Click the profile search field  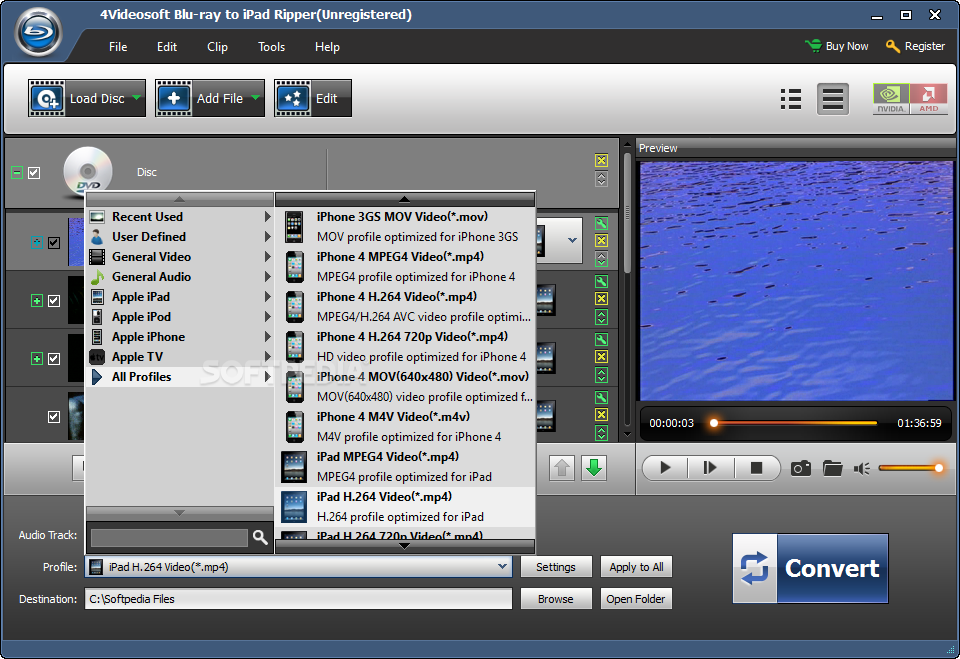click(169, 538)
